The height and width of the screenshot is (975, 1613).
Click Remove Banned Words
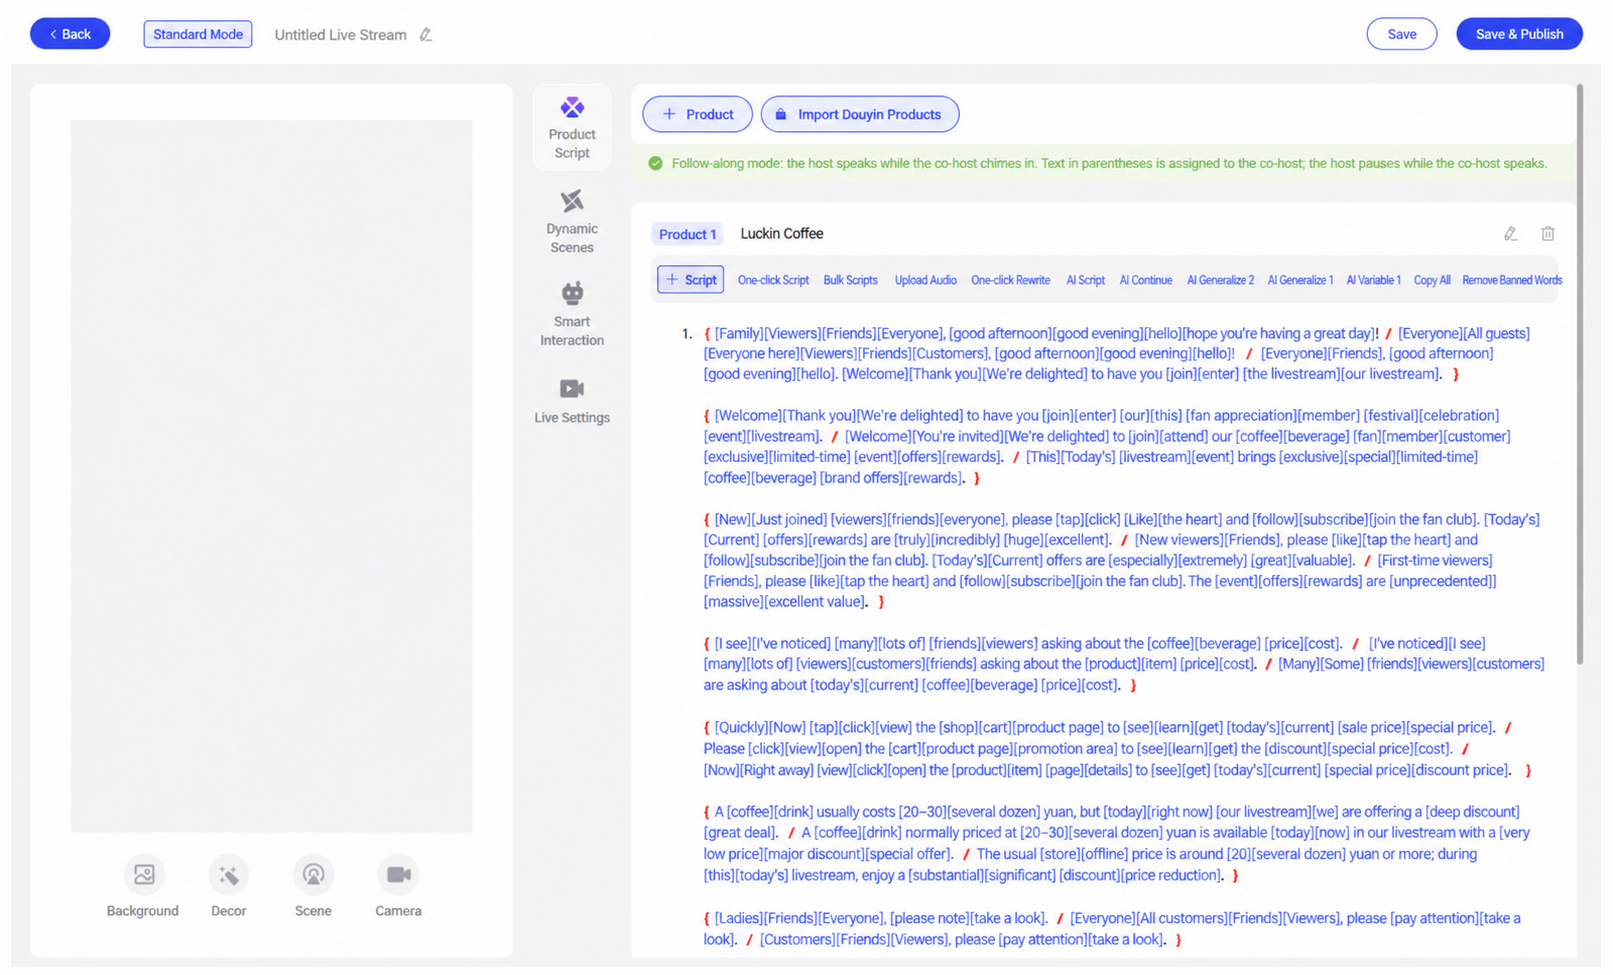[1511, 280]
